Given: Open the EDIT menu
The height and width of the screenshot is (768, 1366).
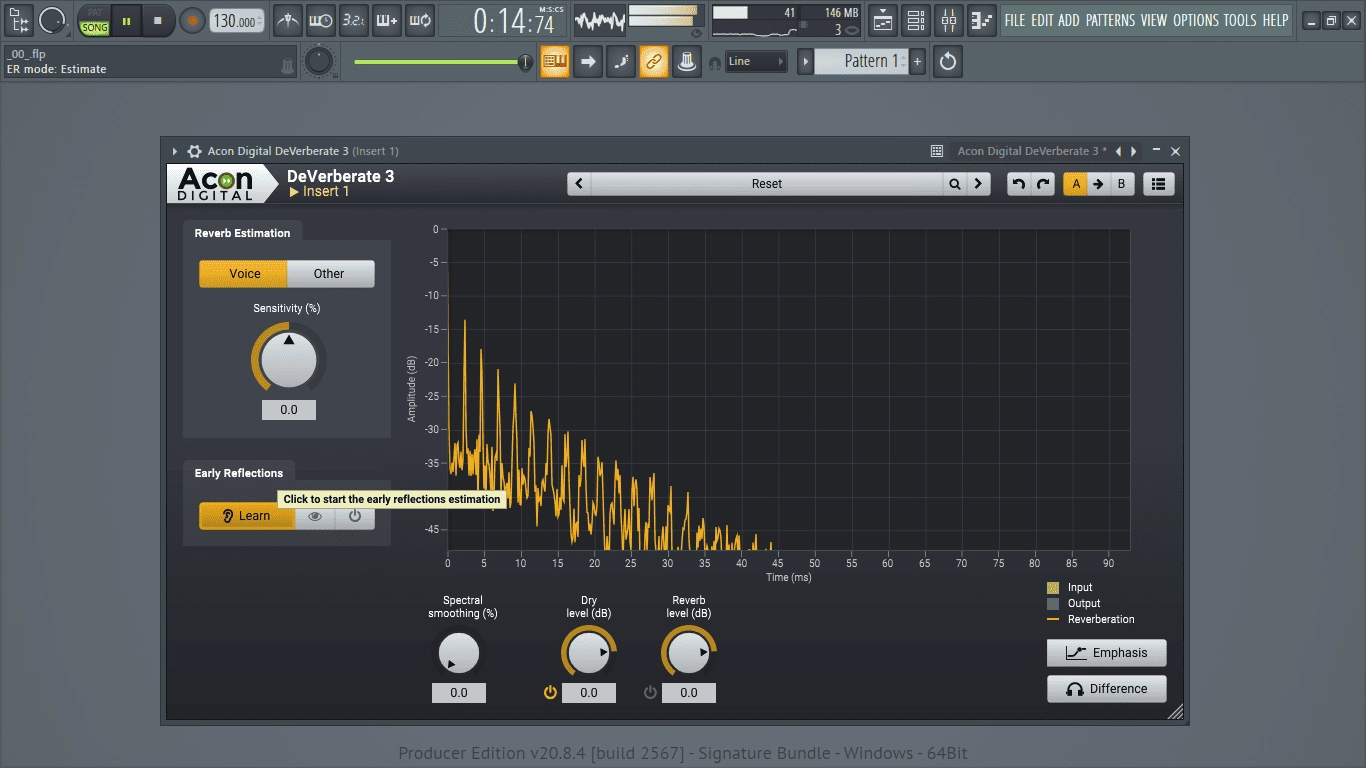Looking at the screenshot, I should 1043,20.
